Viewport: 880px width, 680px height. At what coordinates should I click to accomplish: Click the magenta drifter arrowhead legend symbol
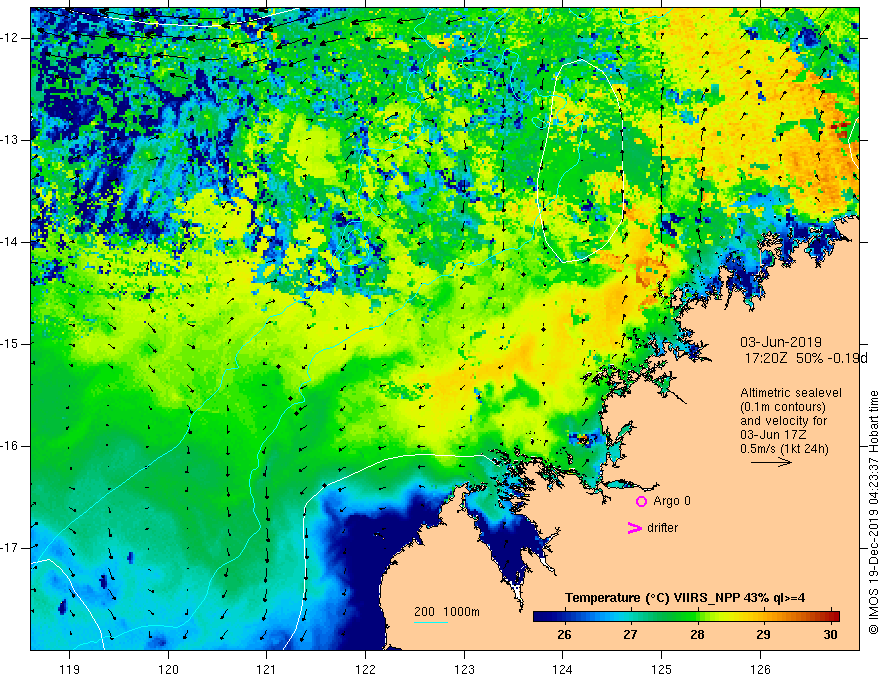635,528
